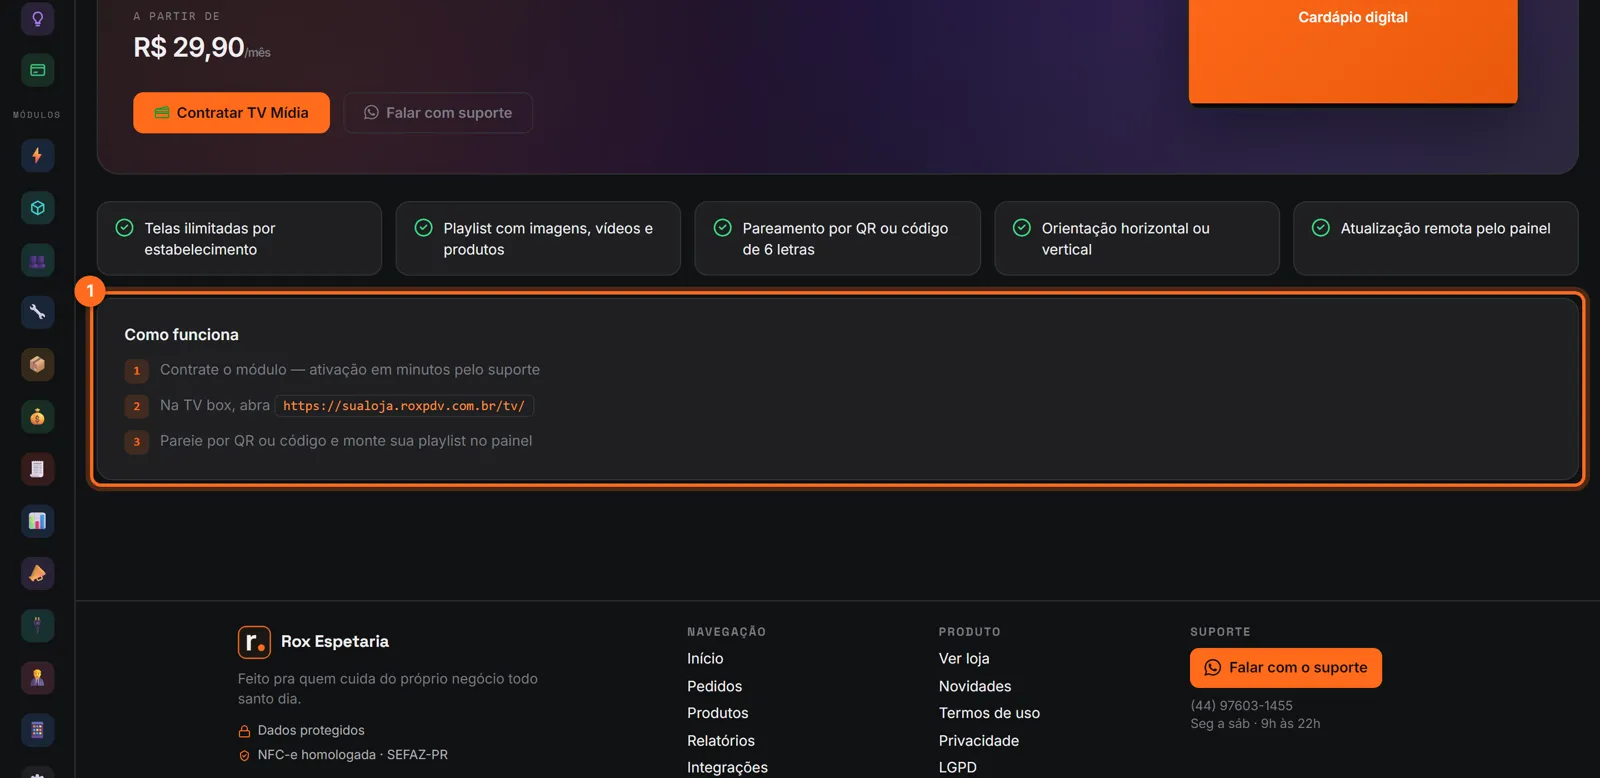Viewport: 1600px width, 778px height.
Task: Open the Produtos footer link
Action: click(x=717, y=713)
